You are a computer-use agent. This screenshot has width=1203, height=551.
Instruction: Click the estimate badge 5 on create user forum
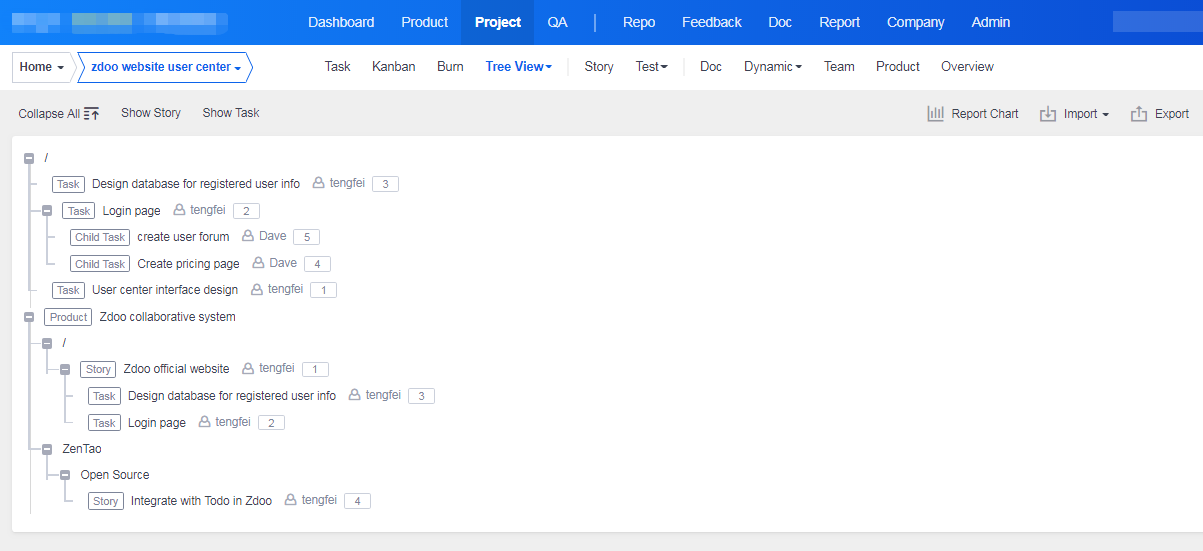[x=306, y=237]
